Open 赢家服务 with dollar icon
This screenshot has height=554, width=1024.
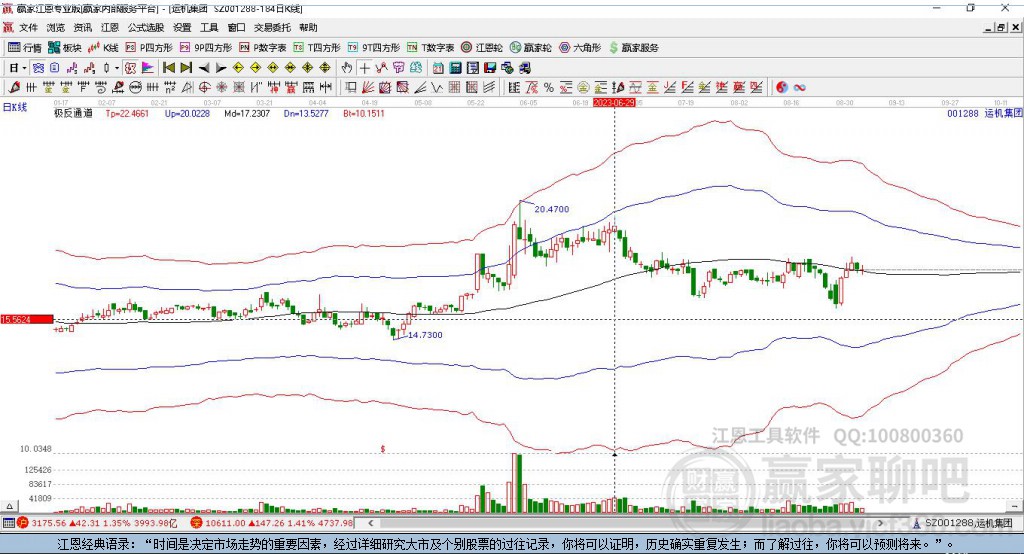click(x=633, y=48)
